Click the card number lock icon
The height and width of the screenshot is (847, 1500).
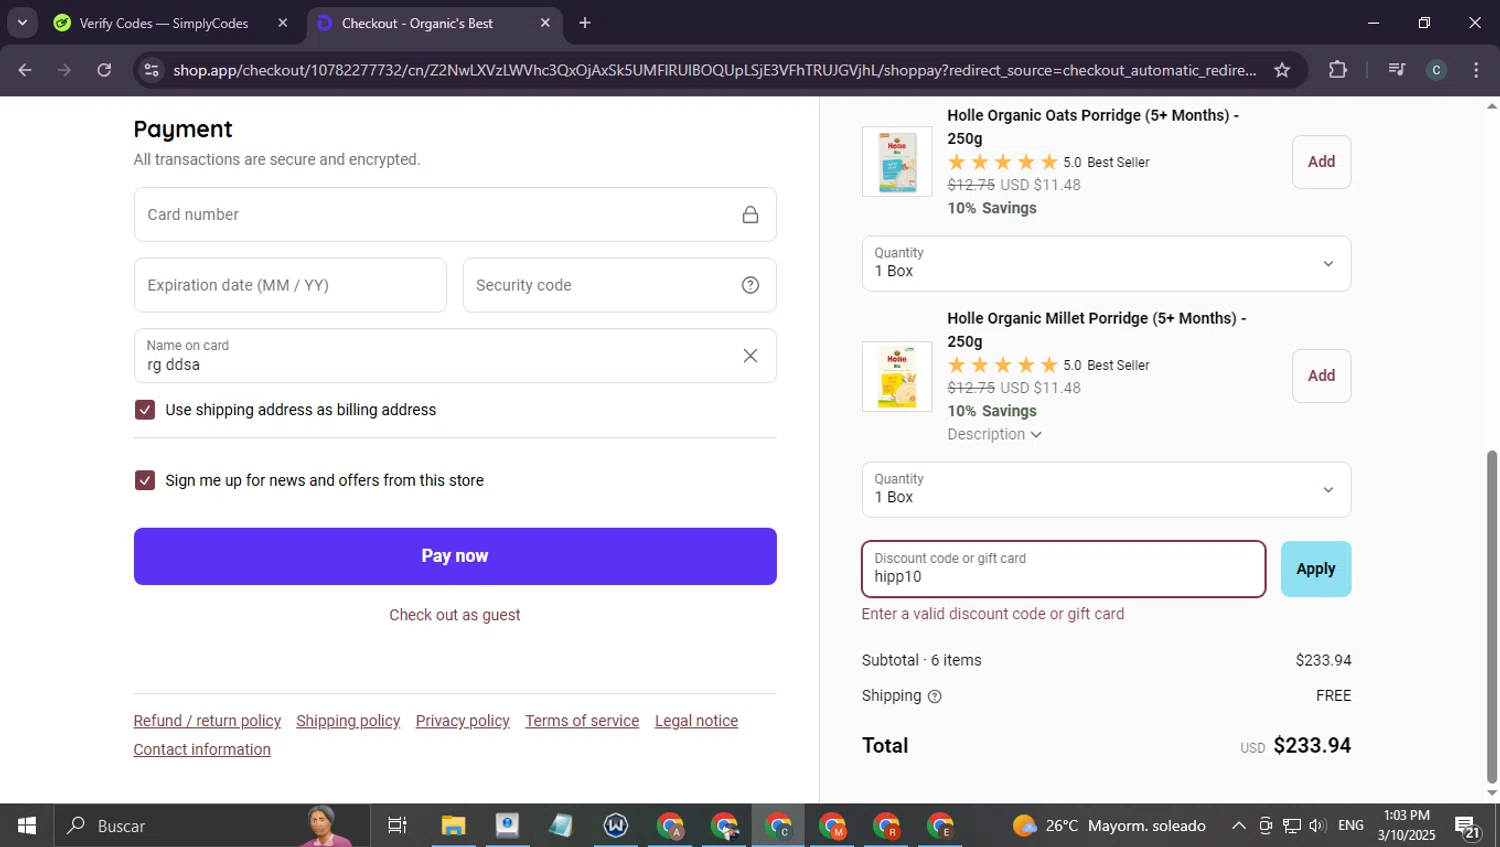click(x=750, y=215)
